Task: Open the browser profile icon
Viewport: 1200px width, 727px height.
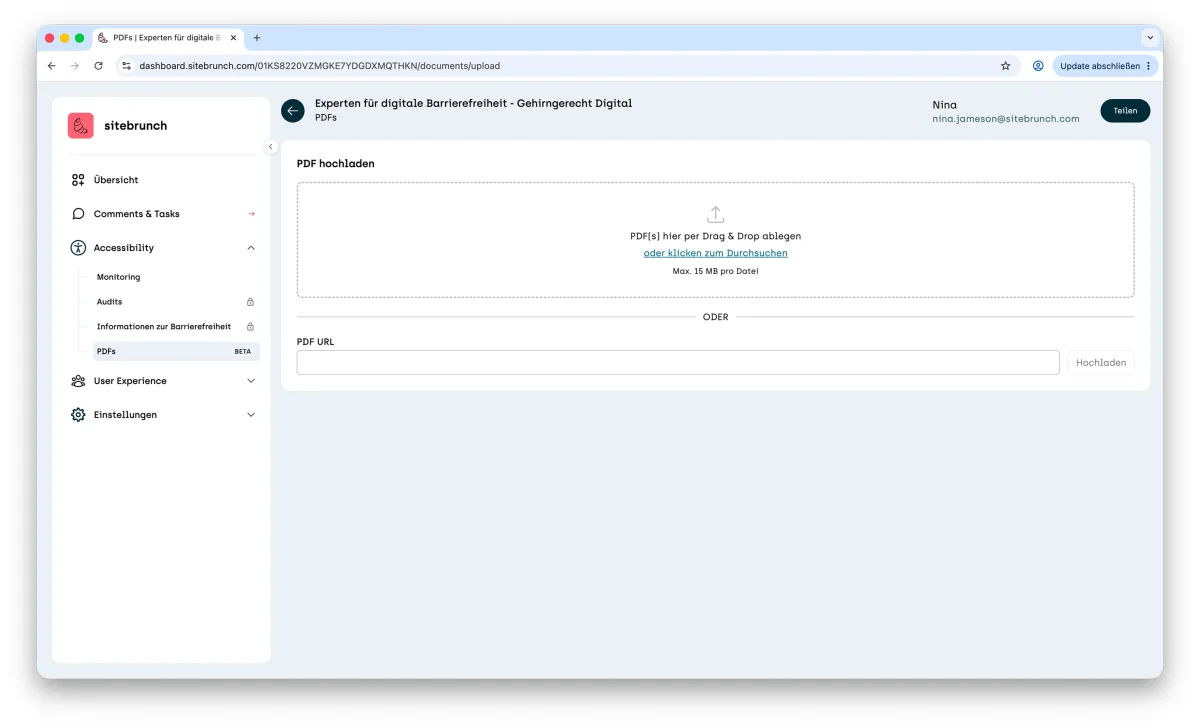Action: [x=1038, y=66]
